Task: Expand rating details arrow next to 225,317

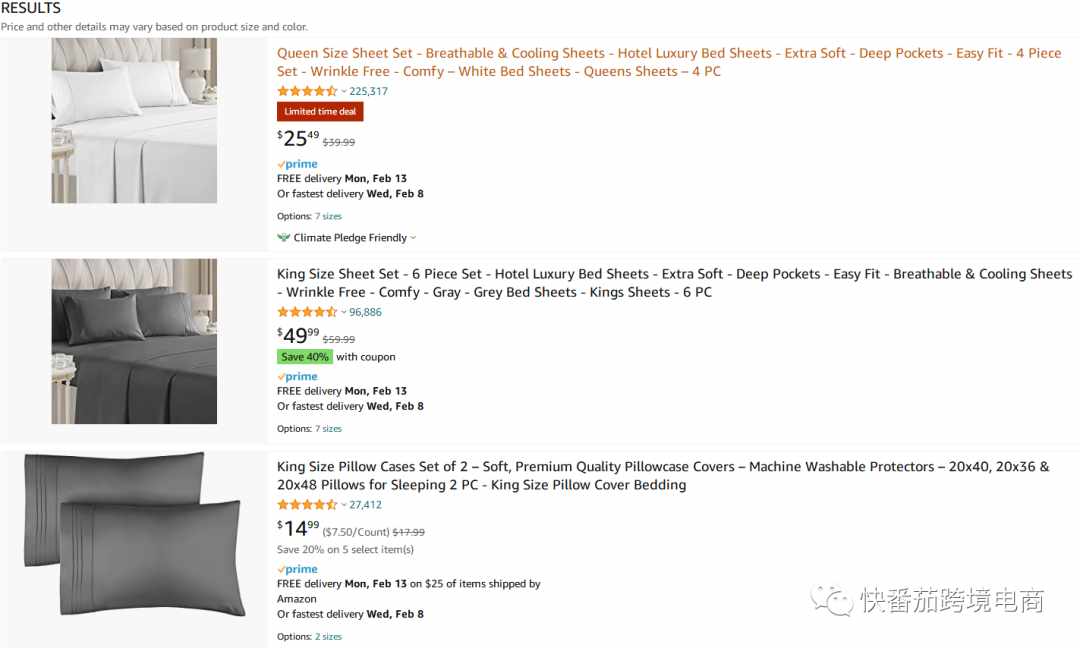Action: pyautogui.click(x=344, y=91)
